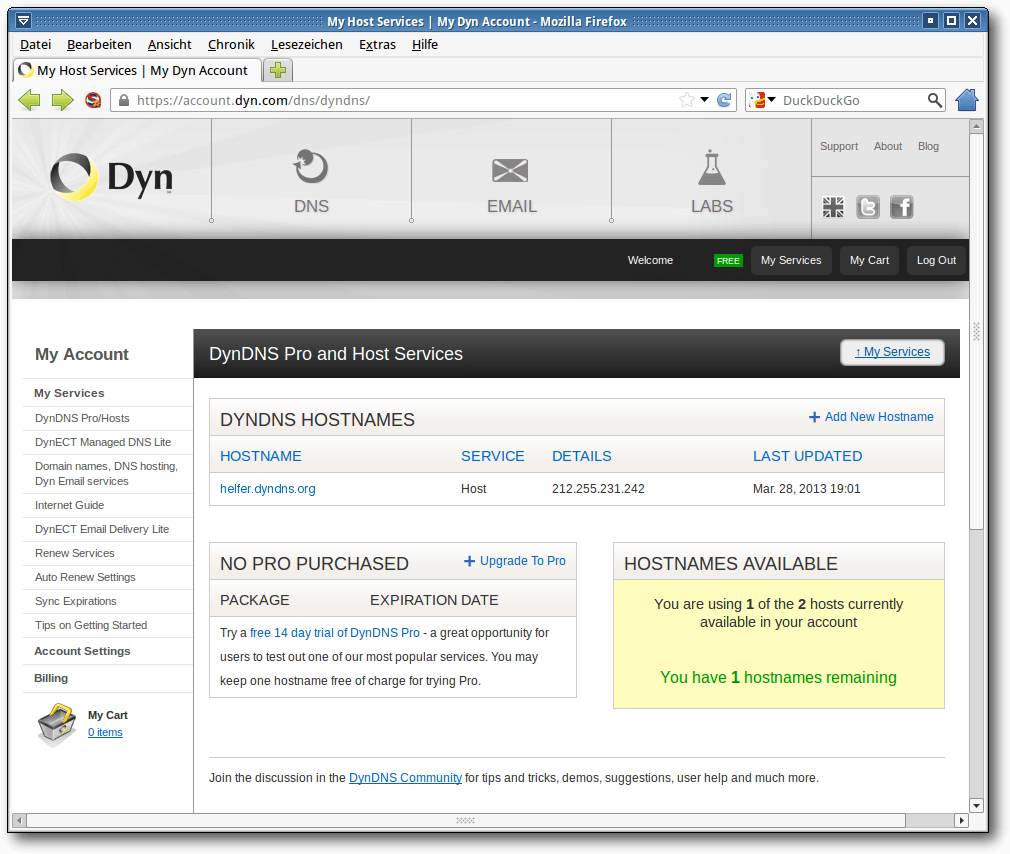
Task: Open helfer.dyndns.org hostname link
Action: pyautogui.click(x=268, y=489)
